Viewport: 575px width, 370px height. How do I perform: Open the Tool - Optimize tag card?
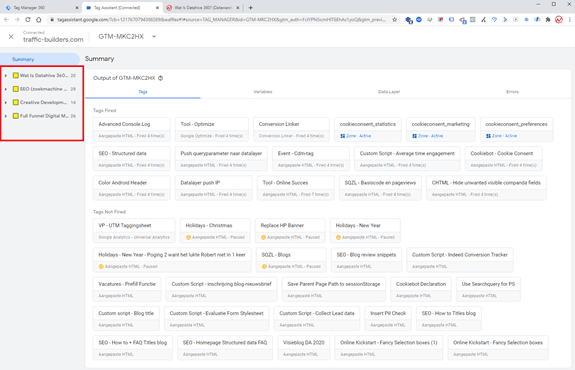click(212, 129)
